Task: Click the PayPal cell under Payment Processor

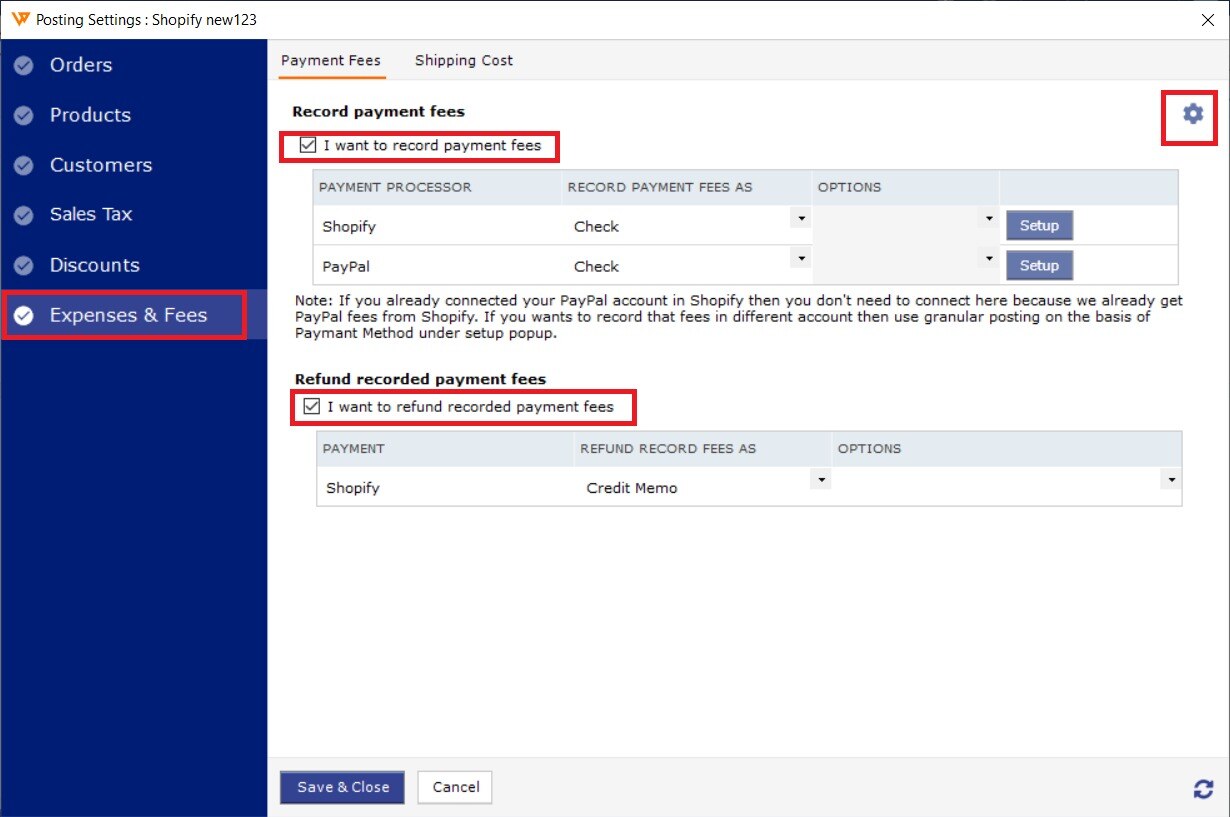Action: click(x=437, y=266)
